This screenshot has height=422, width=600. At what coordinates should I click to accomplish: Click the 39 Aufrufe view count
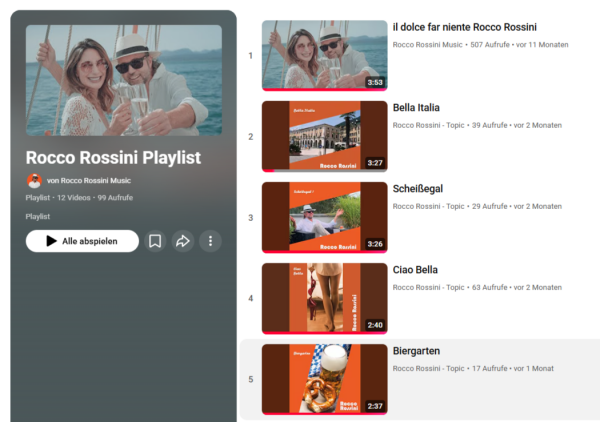tap(489, 125)
